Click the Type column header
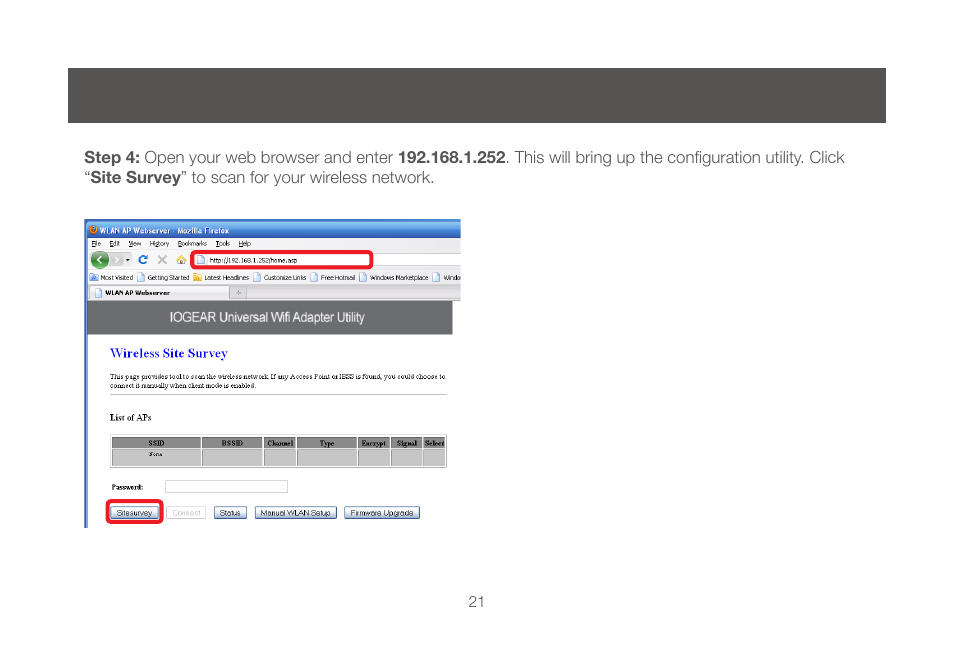Screen dimensions: 954x665 click(327, 443)
